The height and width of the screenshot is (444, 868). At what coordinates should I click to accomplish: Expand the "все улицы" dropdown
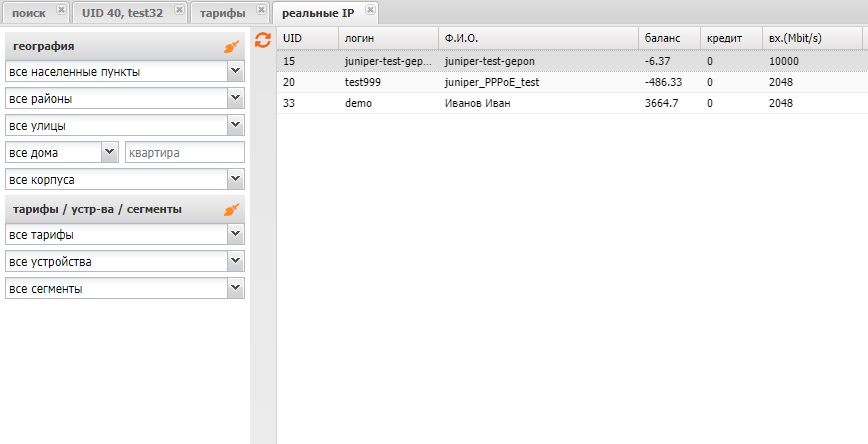point(235,126)
